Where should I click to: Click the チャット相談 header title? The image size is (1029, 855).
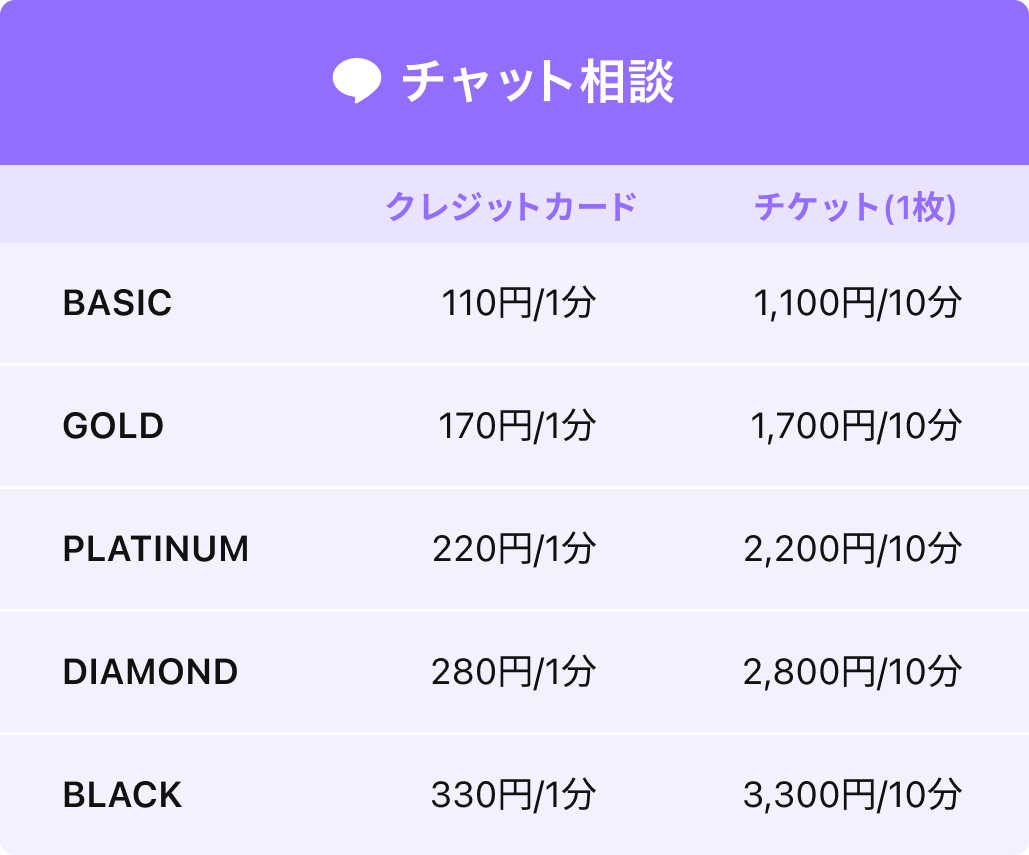pyautogui.click(x=538, y=81)
